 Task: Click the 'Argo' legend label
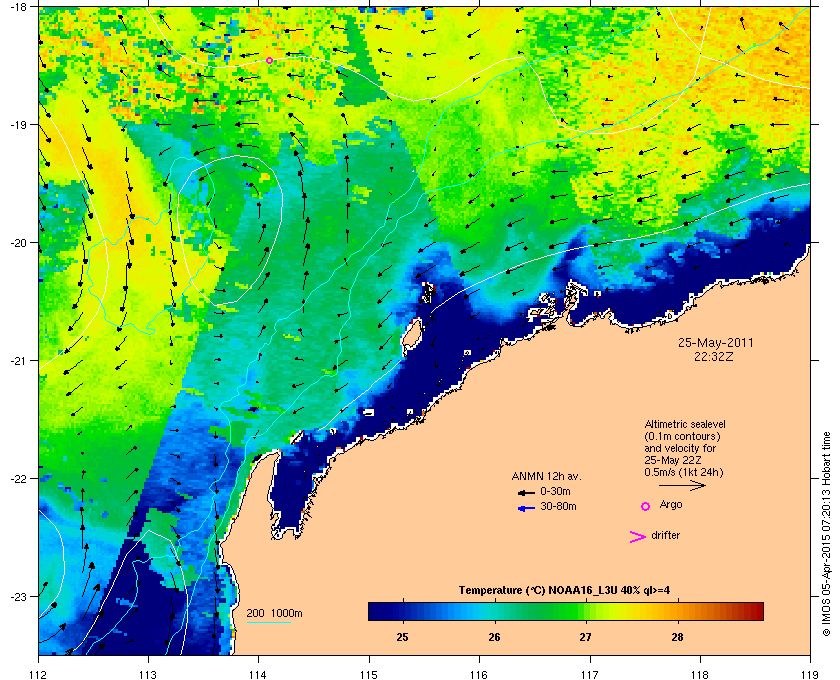click(x=671, y=504)
